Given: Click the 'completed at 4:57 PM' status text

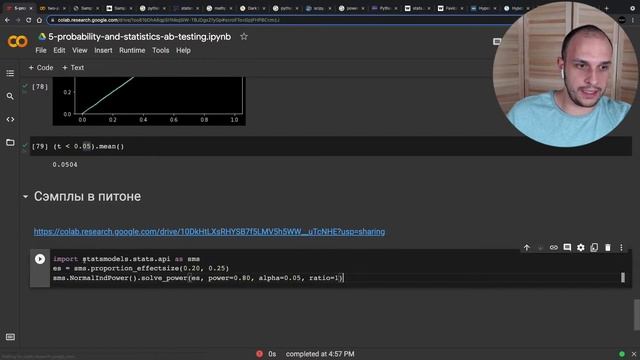Looking at the screenshot, I should point(320,354).
